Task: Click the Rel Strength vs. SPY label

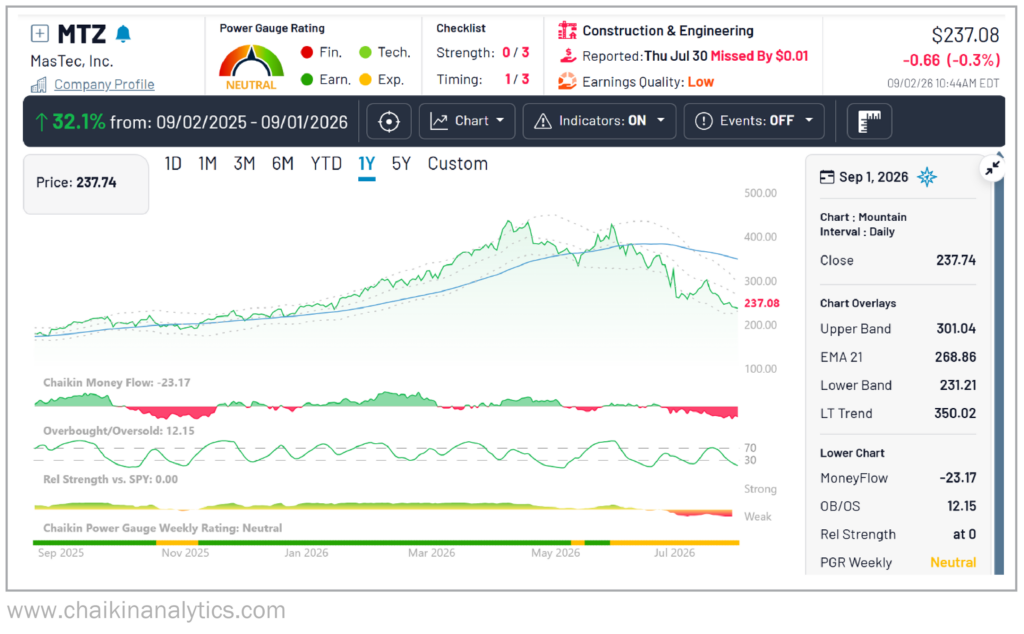Action: (110, 479)
